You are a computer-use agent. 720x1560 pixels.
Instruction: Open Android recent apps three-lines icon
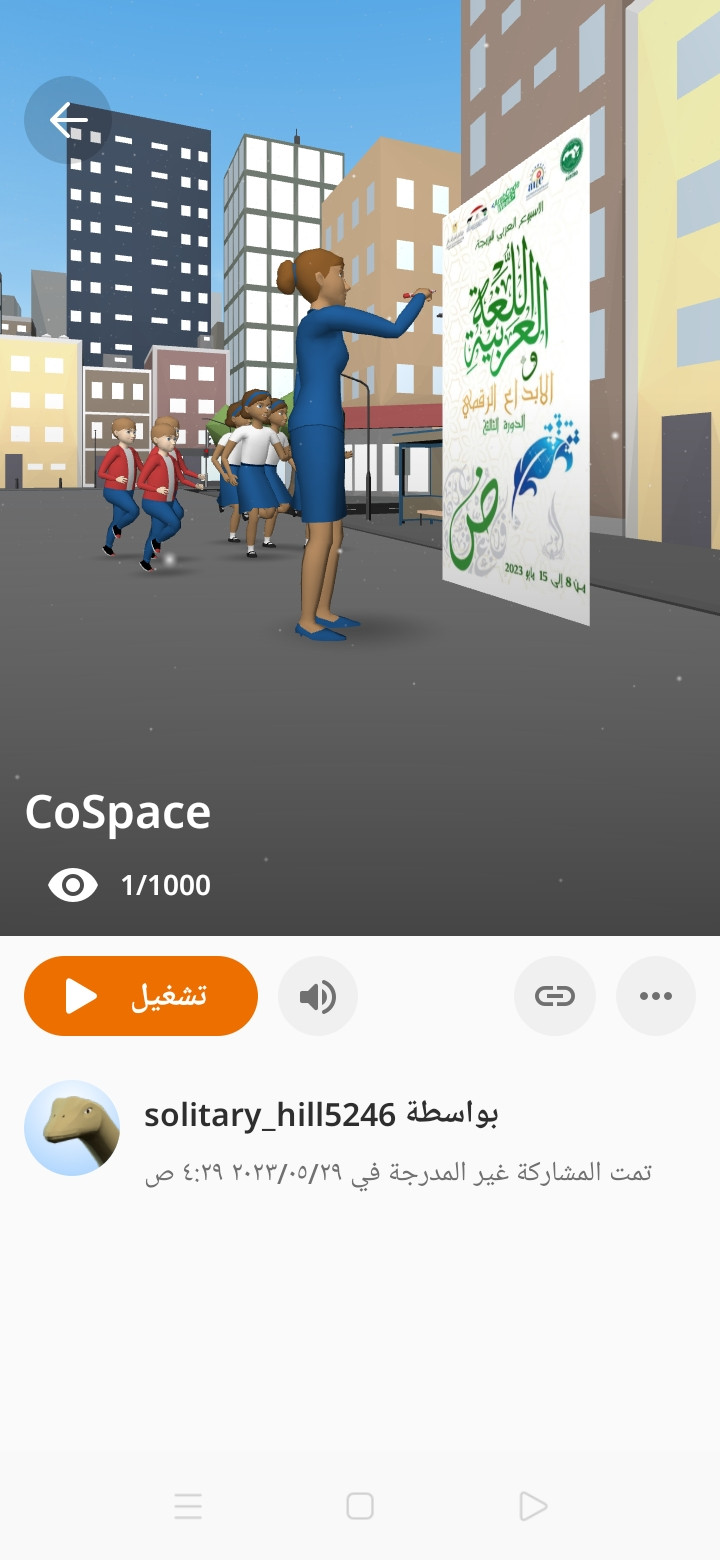[x=188, y=1506]
